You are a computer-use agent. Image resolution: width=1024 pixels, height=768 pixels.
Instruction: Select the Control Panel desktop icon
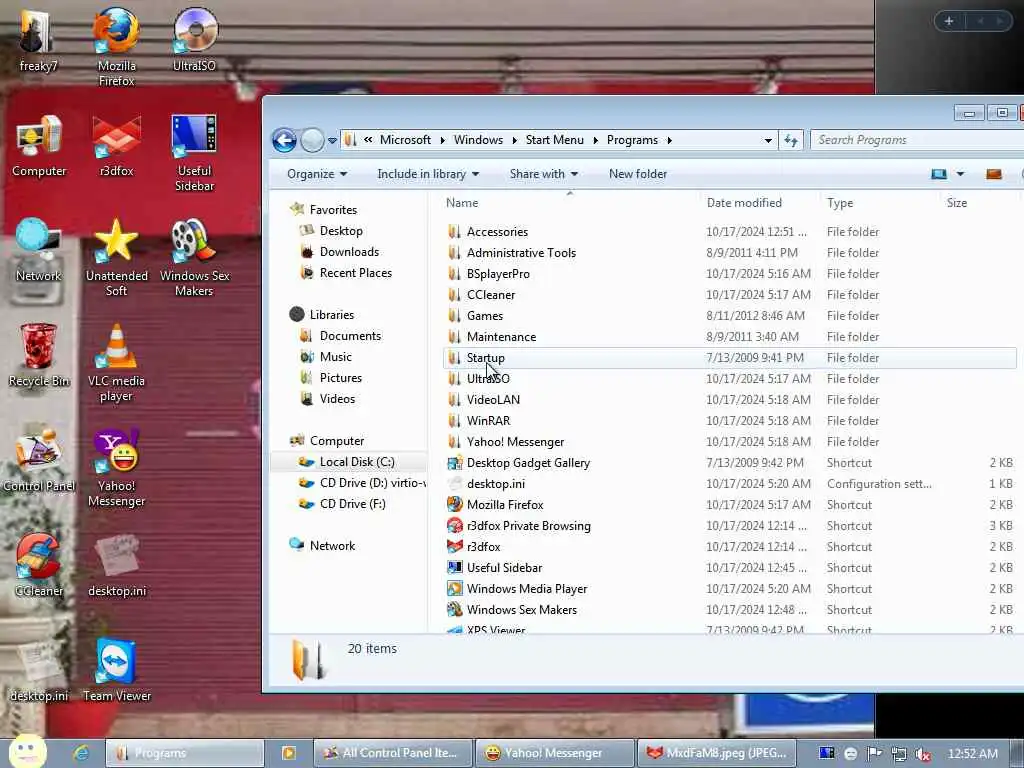tap(38, 460)
